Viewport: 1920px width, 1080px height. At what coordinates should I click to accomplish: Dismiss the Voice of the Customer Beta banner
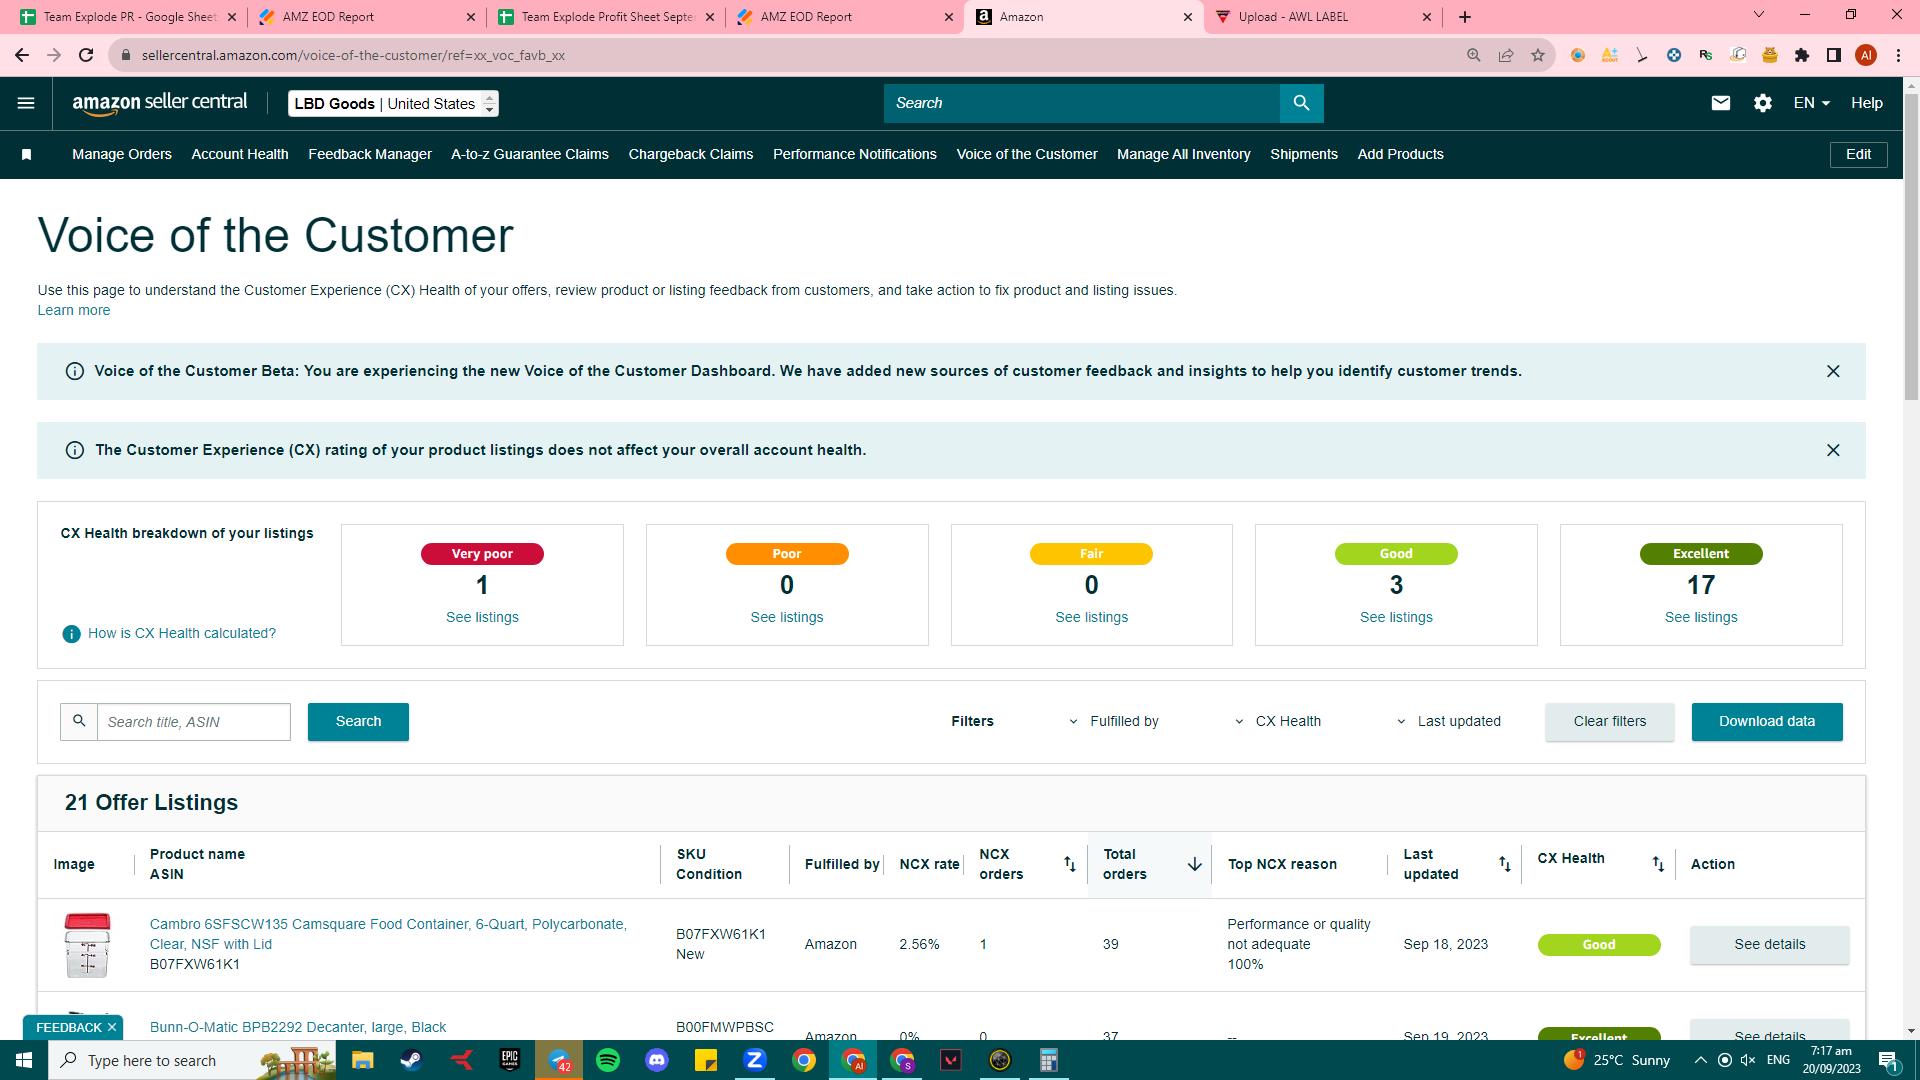(1833, 371)
